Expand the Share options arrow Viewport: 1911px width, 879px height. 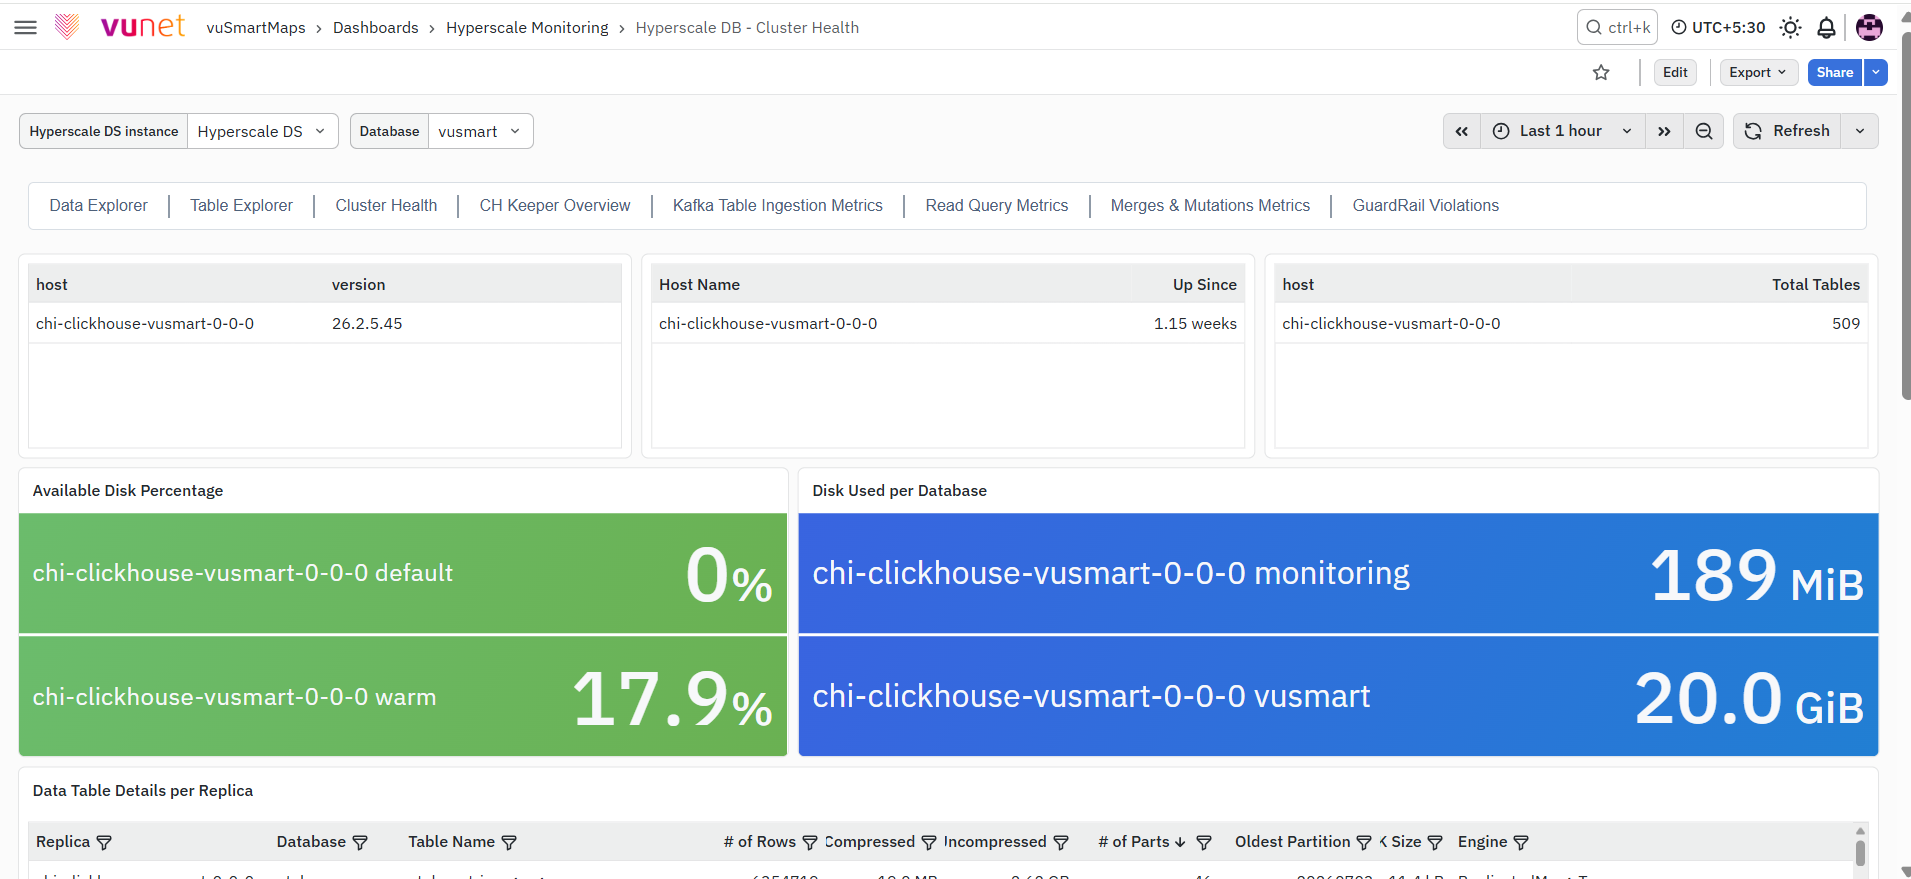click(x=1876, y=72)
